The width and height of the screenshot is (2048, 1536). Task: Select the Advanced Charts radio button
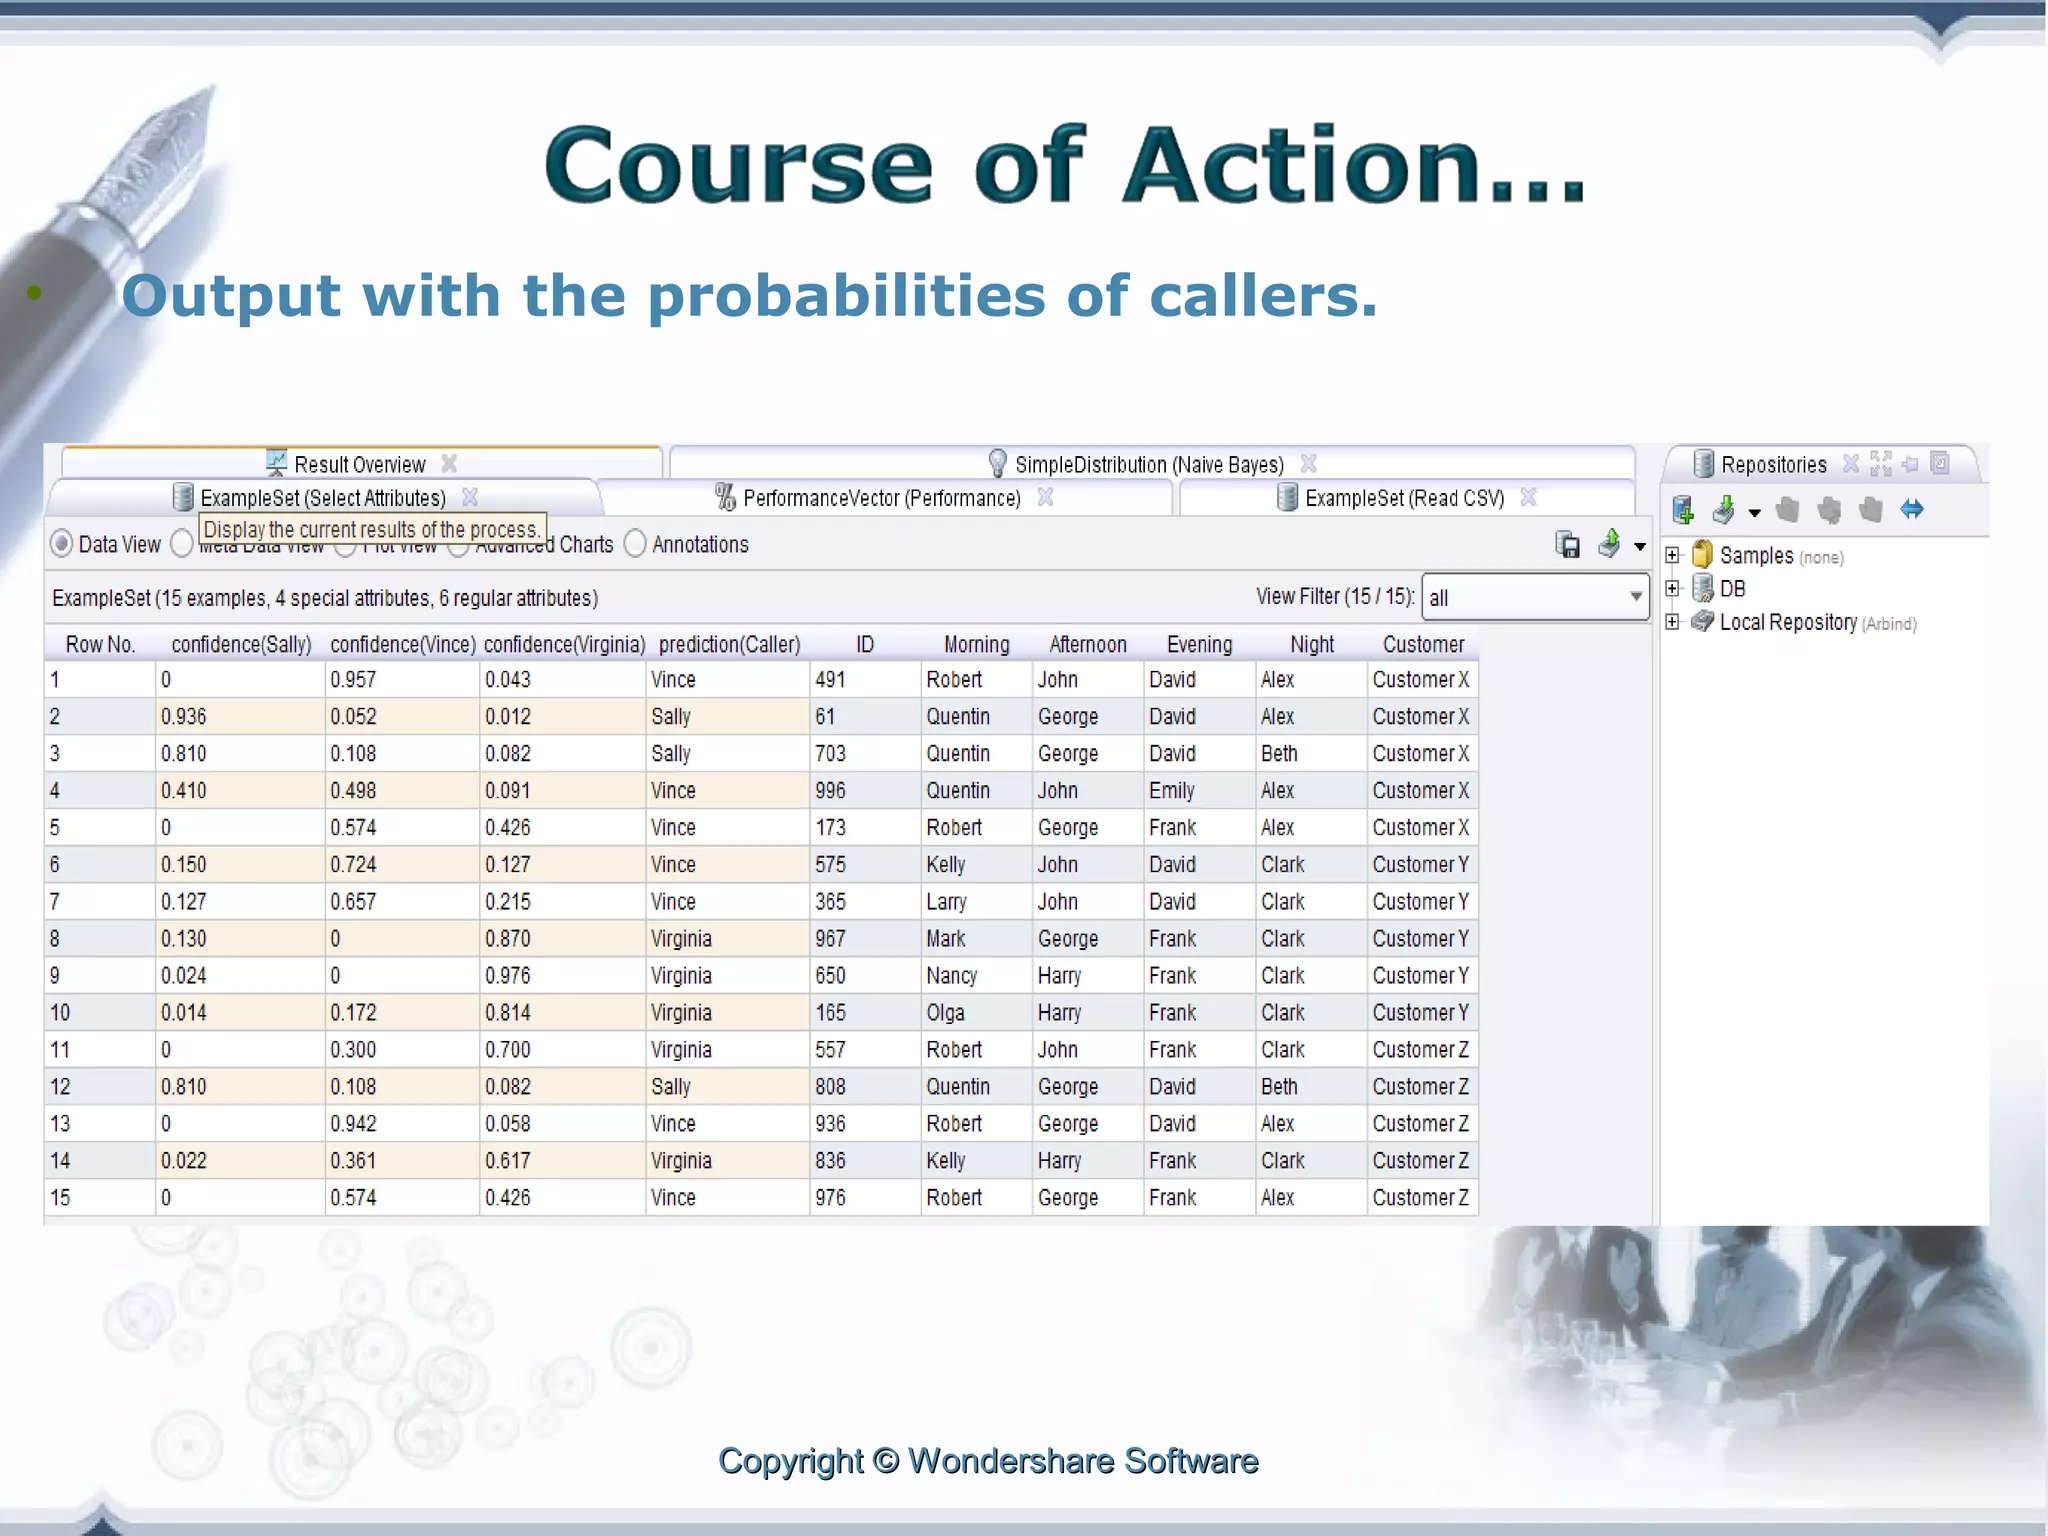click(x=458, y=549)
